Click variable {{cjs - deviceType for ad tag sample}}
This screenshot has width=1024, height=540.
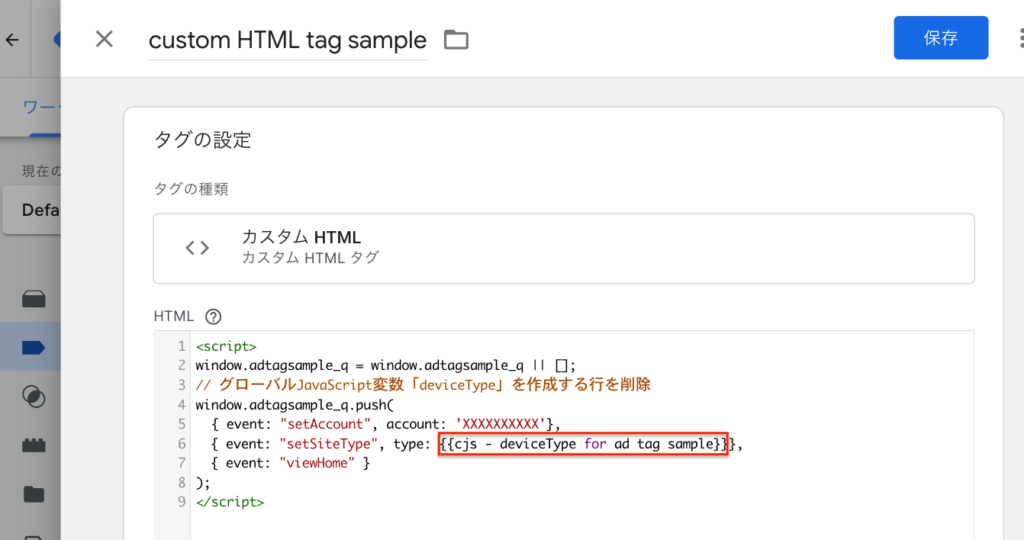tap(583, 444)
